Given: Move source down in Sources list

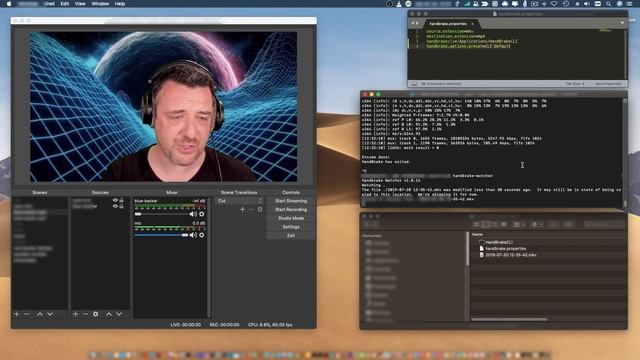Looking at the screenshot, I should point(119,314).
